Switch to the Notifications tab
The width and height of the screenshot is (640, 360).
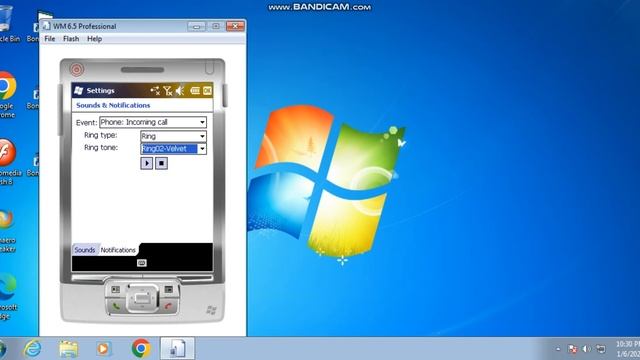point(118,250)
